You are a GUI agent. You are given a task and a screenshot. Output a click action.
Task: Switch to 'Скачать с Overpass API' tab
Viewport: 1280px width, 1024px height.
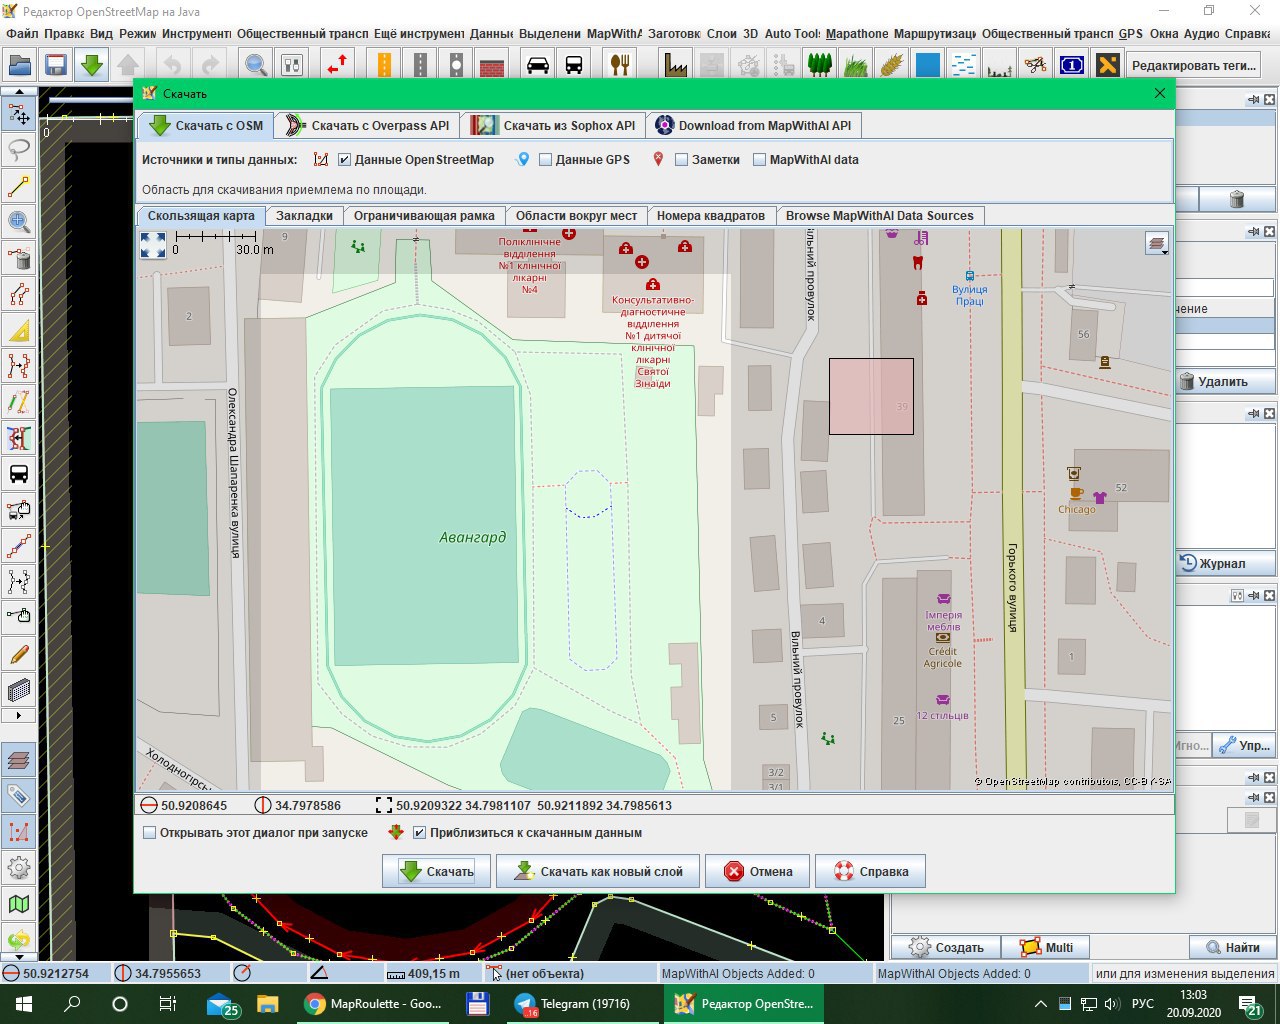(368, 126)
